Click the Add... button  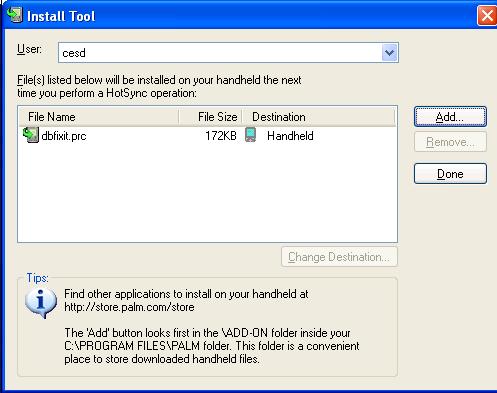pyautogui.click(x=450, y=117)
